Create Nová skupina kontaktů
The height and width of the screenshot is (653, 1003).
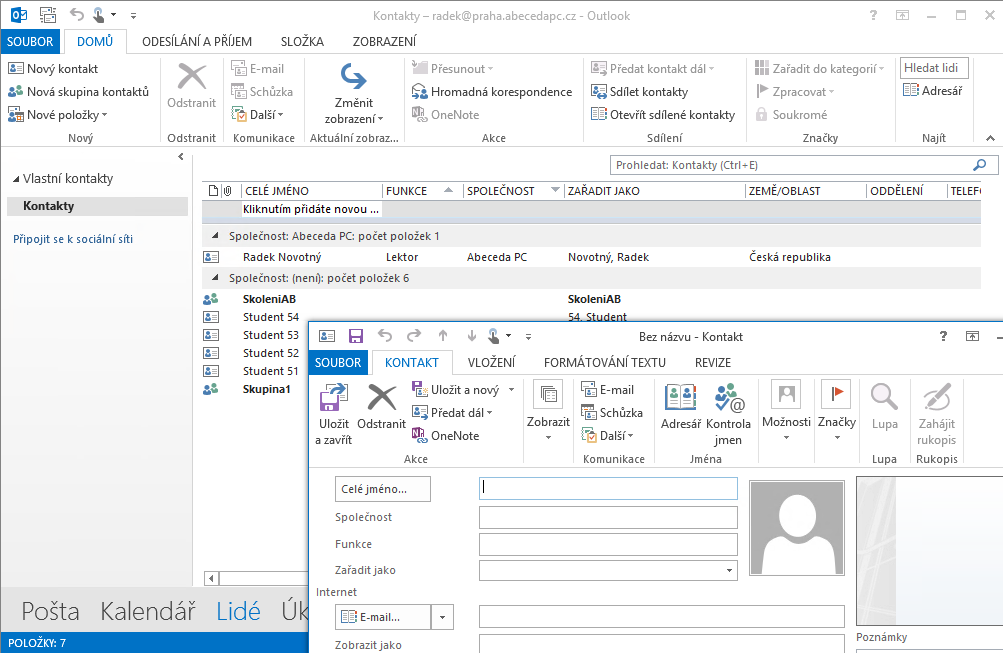[78, 91]
